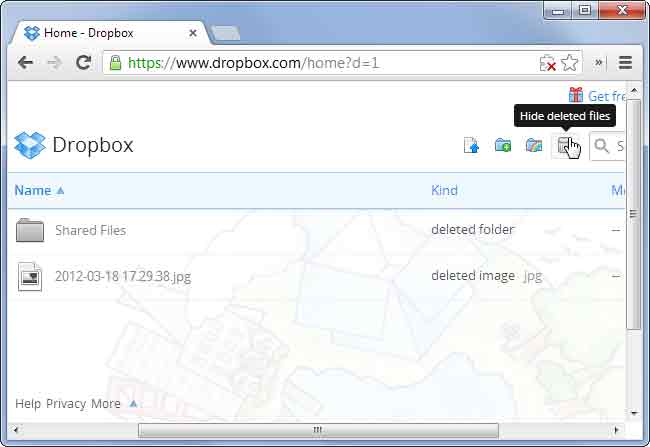
Task: Open a new browser tab
Action: 226,33
